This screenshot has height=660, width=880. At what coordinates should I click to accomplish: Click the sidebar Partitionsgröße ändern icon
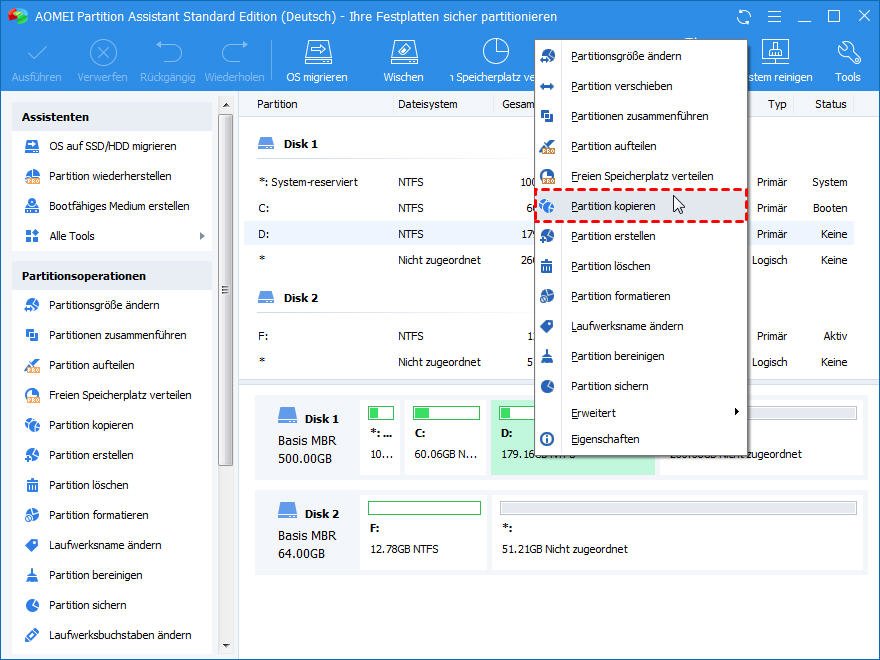pos(32,305)
